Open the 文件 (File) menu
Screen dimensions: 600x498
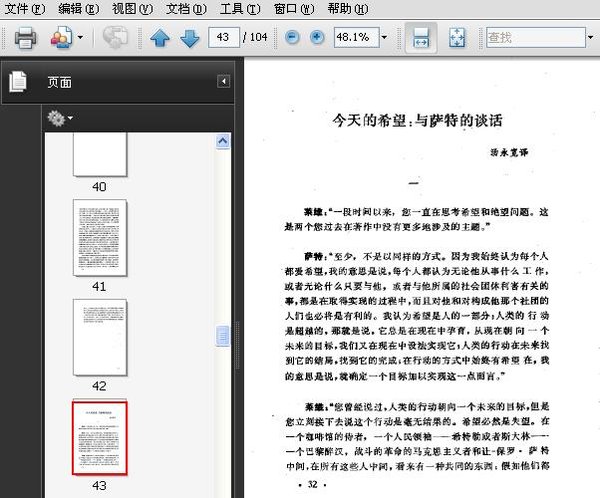(x=24, y=9)
